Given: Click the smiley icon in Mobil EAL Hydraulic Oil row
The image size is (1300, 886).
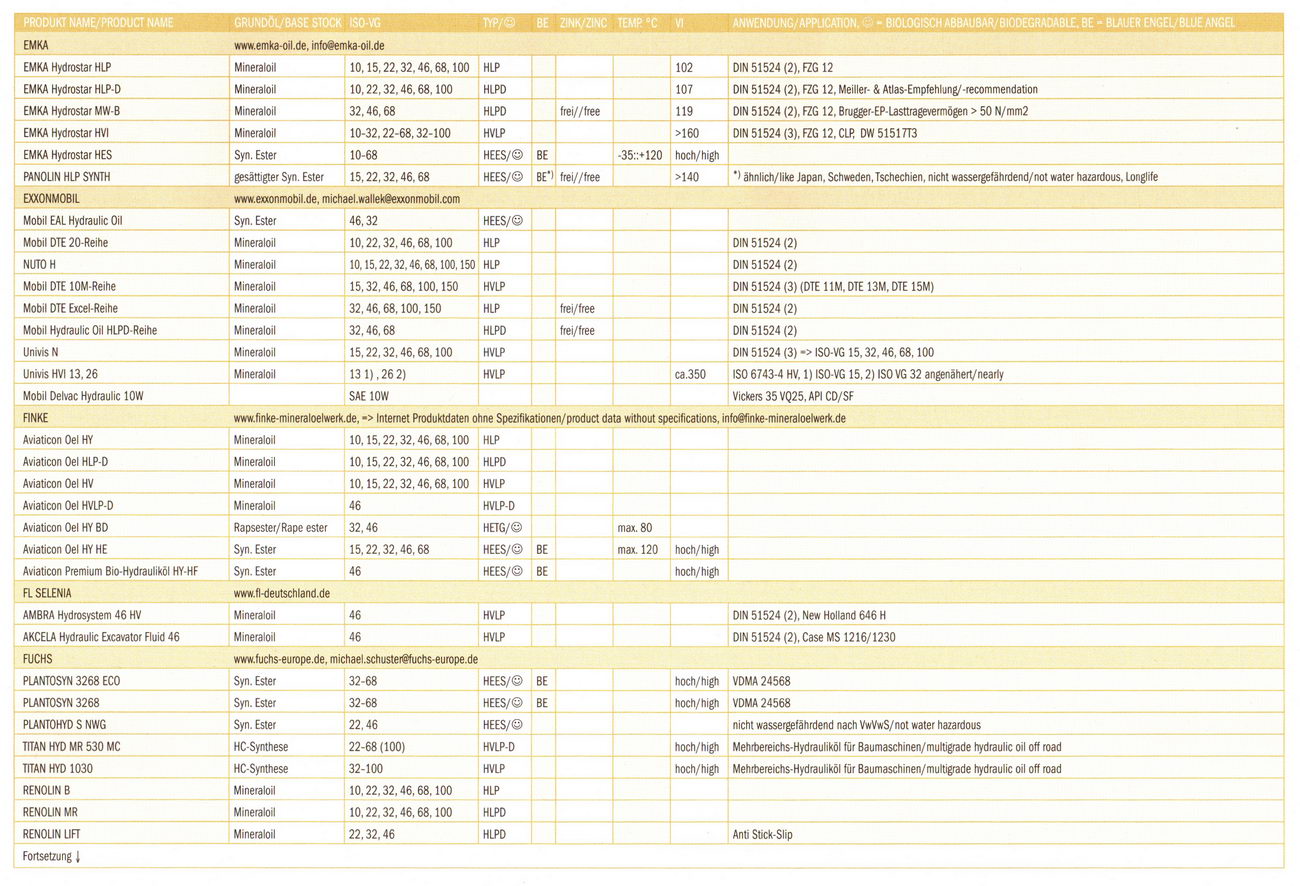Looking at the screenshot, I should click(518, 221).
